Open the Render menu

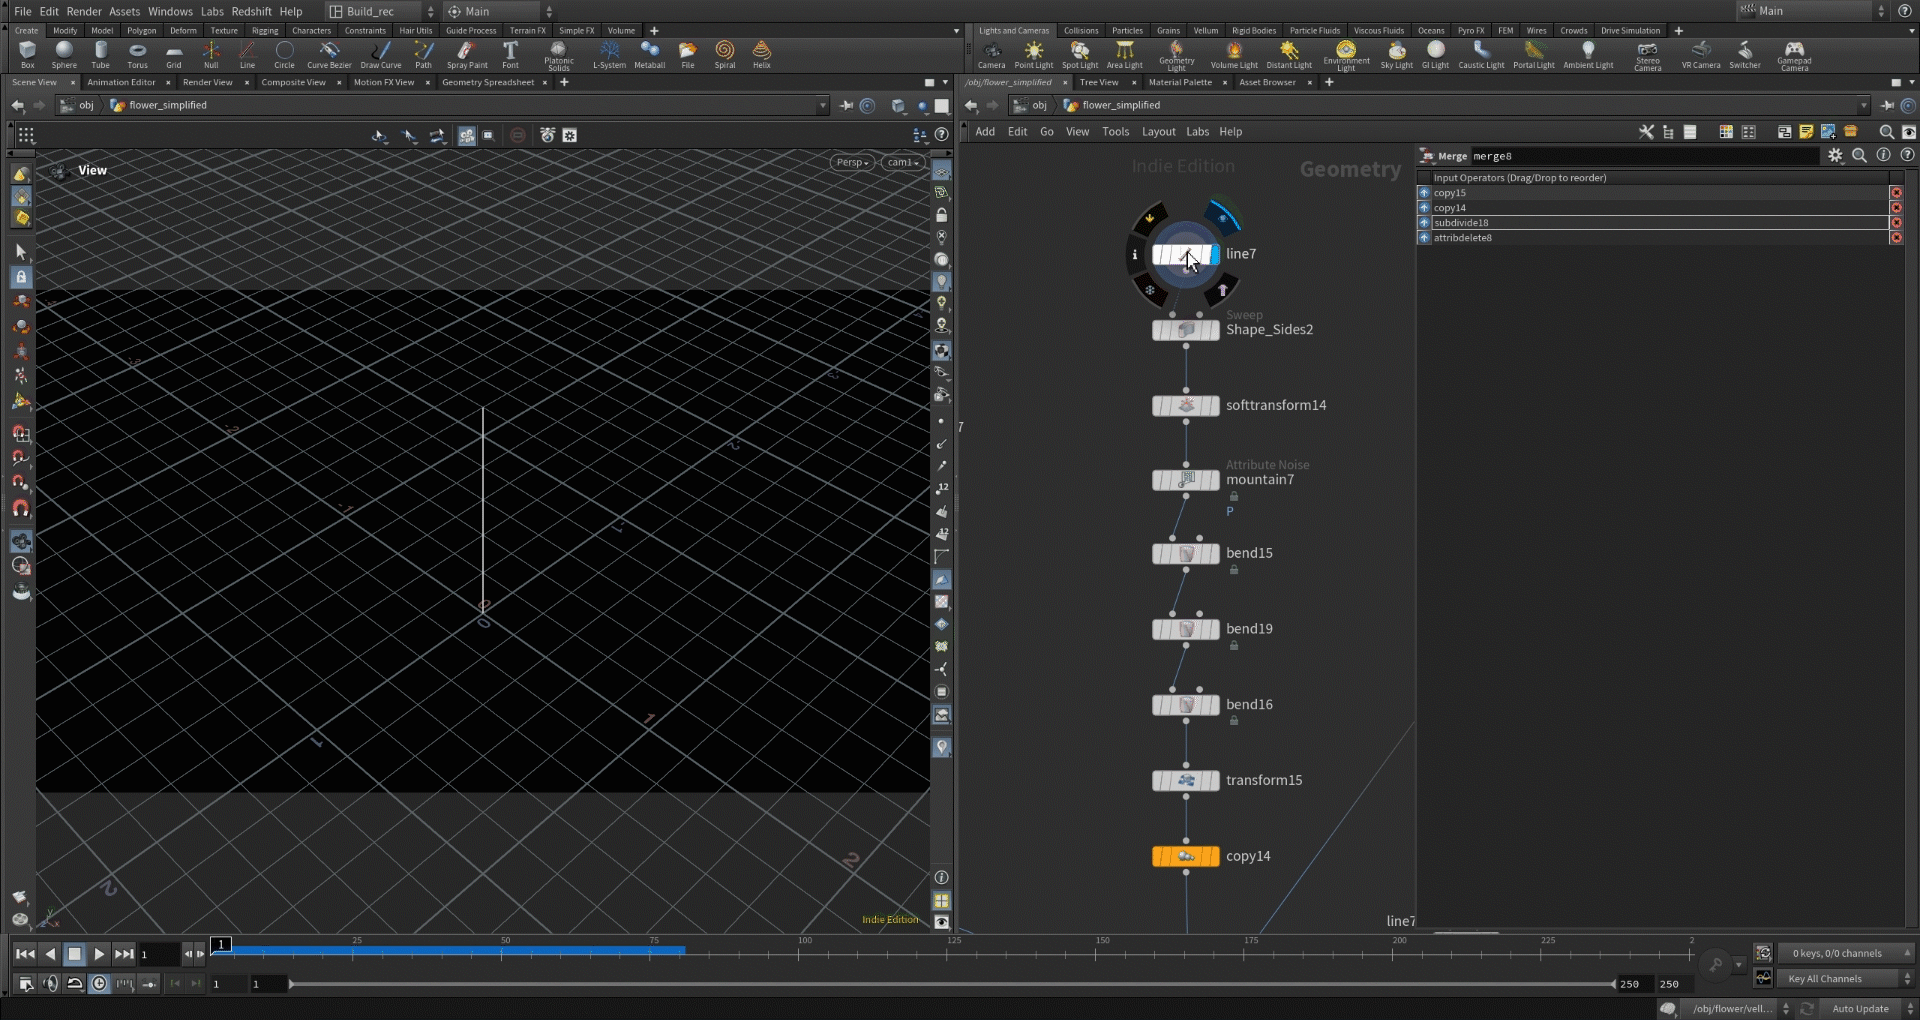point(84,11)
